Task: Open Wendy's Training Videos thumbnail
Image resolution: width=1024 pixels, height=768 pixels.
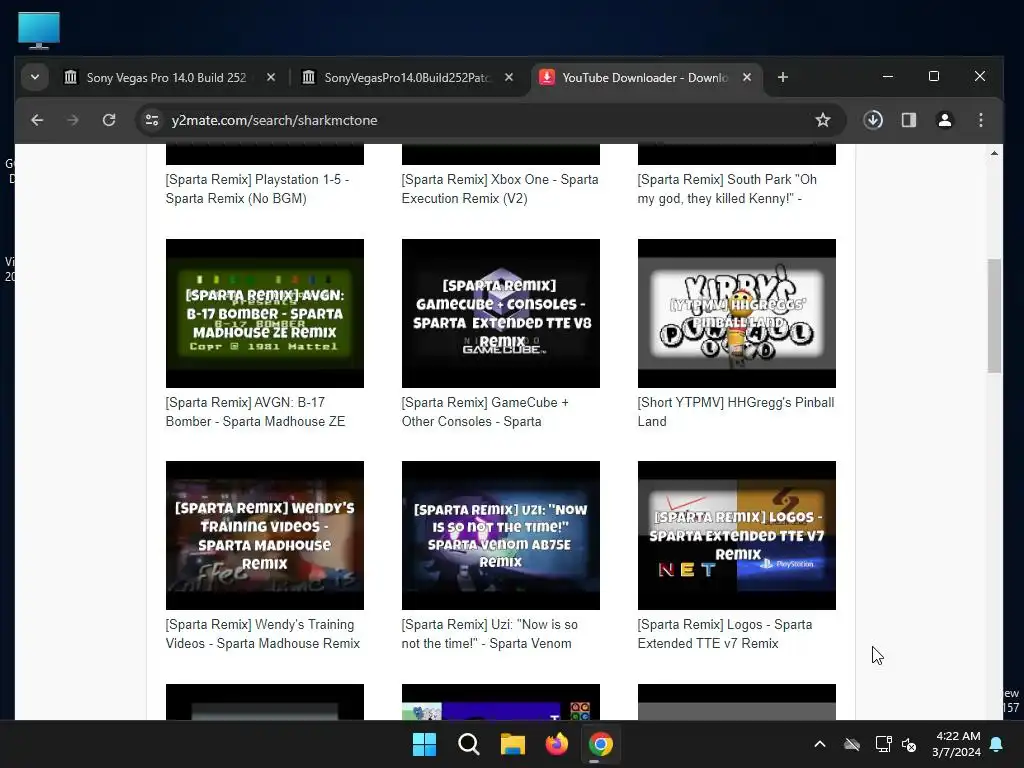Action: coord(264,536)
